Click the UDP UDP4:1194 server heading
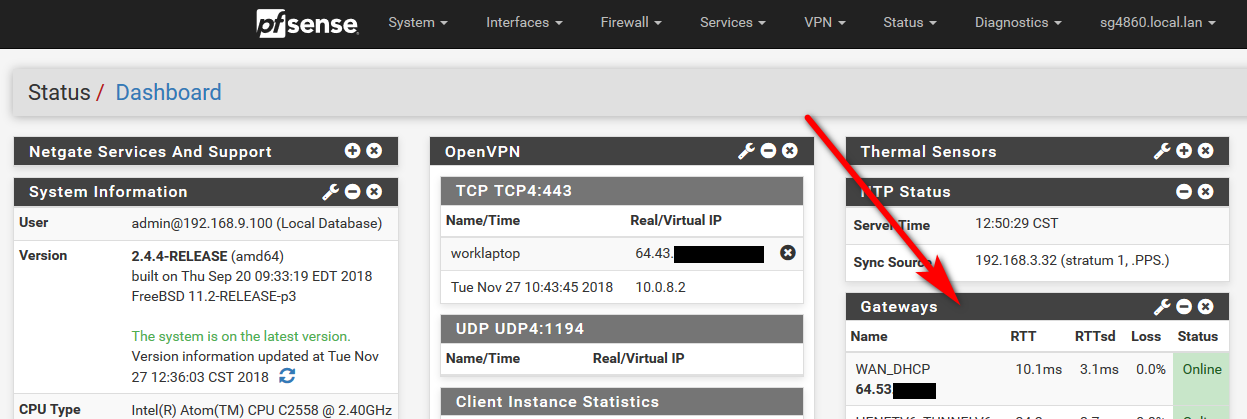Screen dimensions: 1247x419 [x=520, y=328]
